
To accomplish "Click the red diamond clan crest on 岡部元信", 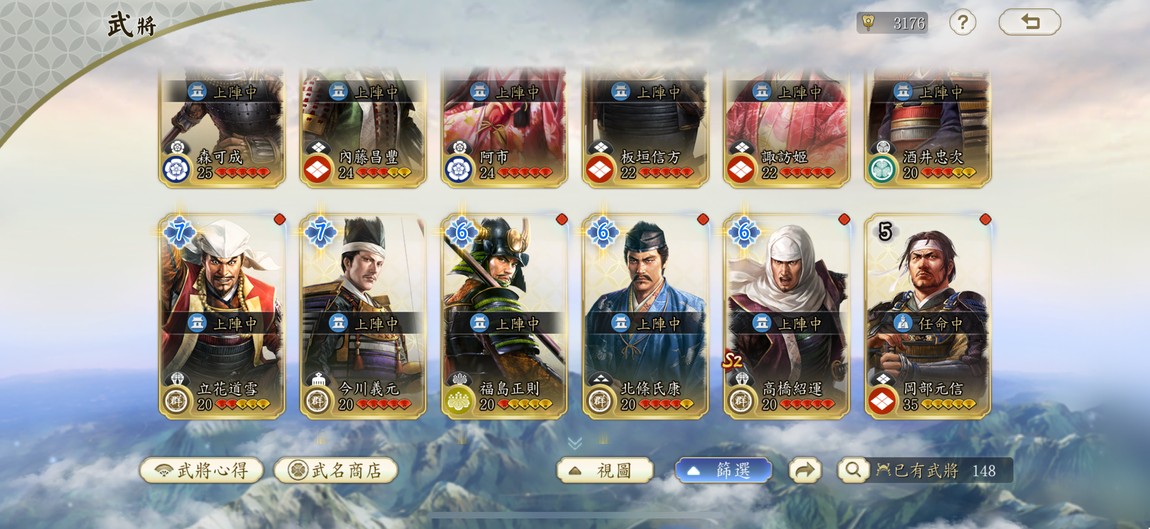I will [882, 400].
